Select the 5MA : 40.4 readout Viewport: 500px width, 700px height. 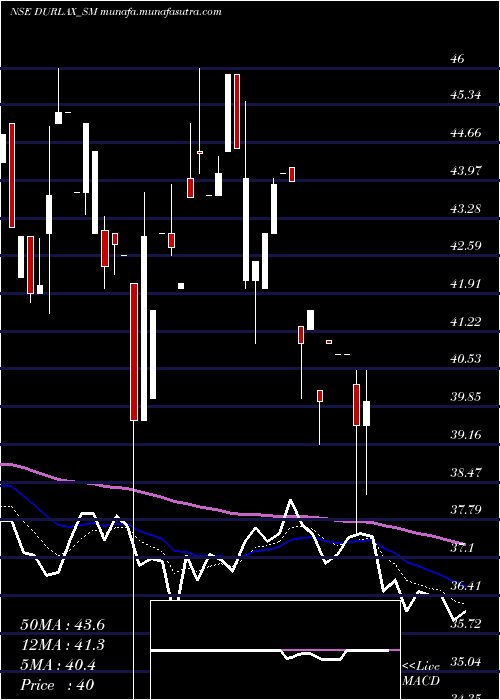click(58, 665)
